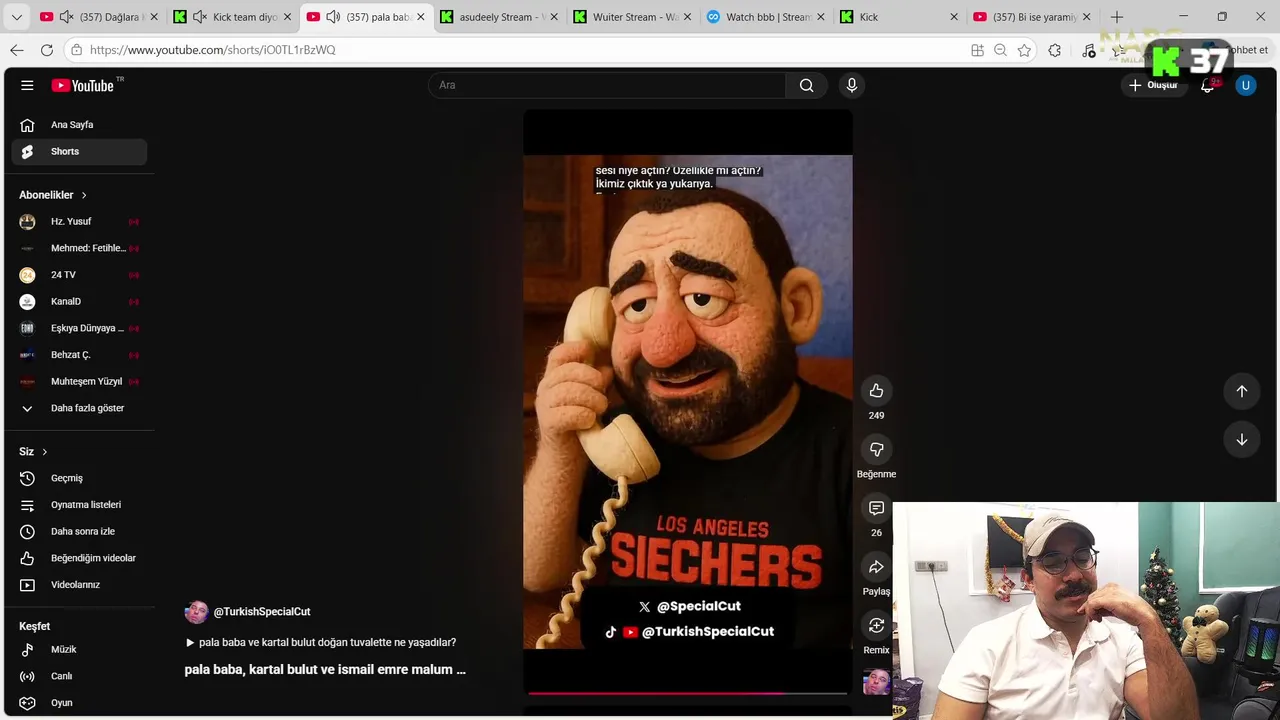Expand the Abonelikler section chevron
Screen dimensions: 1280x720
tap(84, 195)
